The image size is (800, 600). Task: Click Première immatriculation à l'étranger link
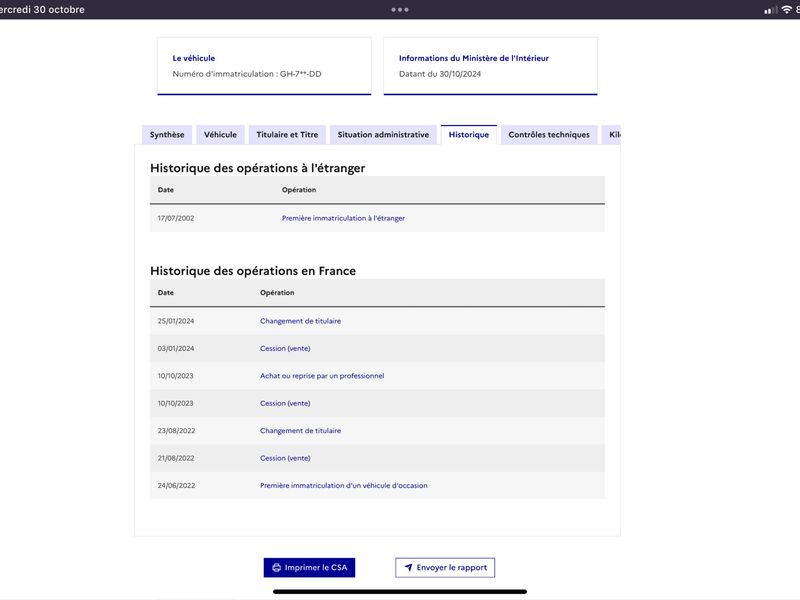343,218
